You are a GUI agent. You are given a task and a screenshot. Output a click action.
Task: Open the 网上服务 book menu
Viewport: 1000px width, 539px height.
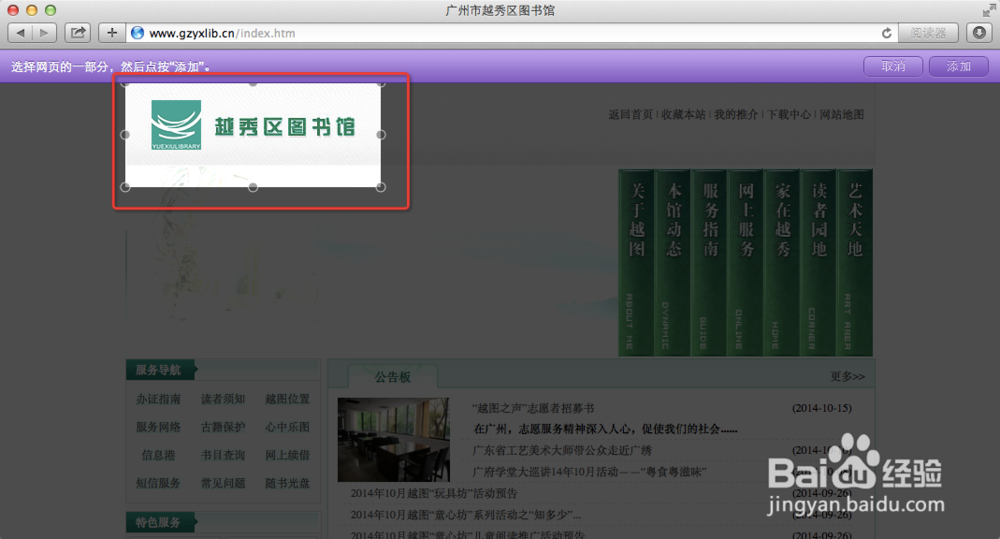[x=746, y=262]
